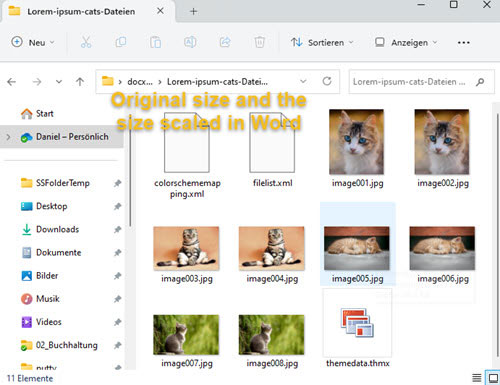
Task: Minimize the Explorer window
Action: tap(421, 5)
